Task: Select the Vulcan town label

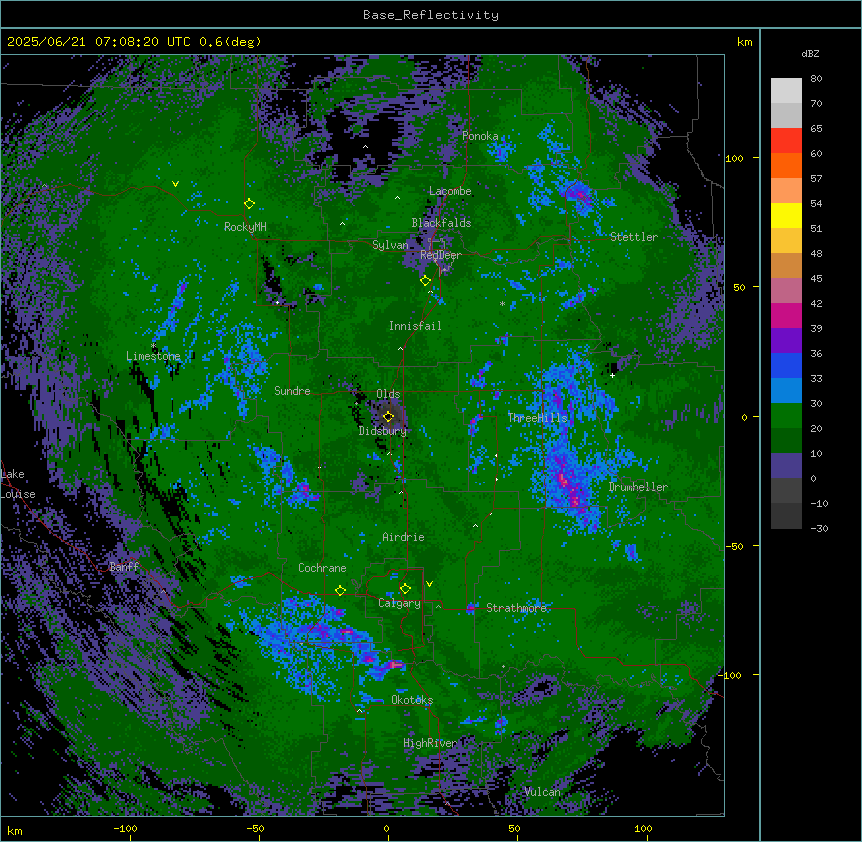Action: [x=543, y=792]
